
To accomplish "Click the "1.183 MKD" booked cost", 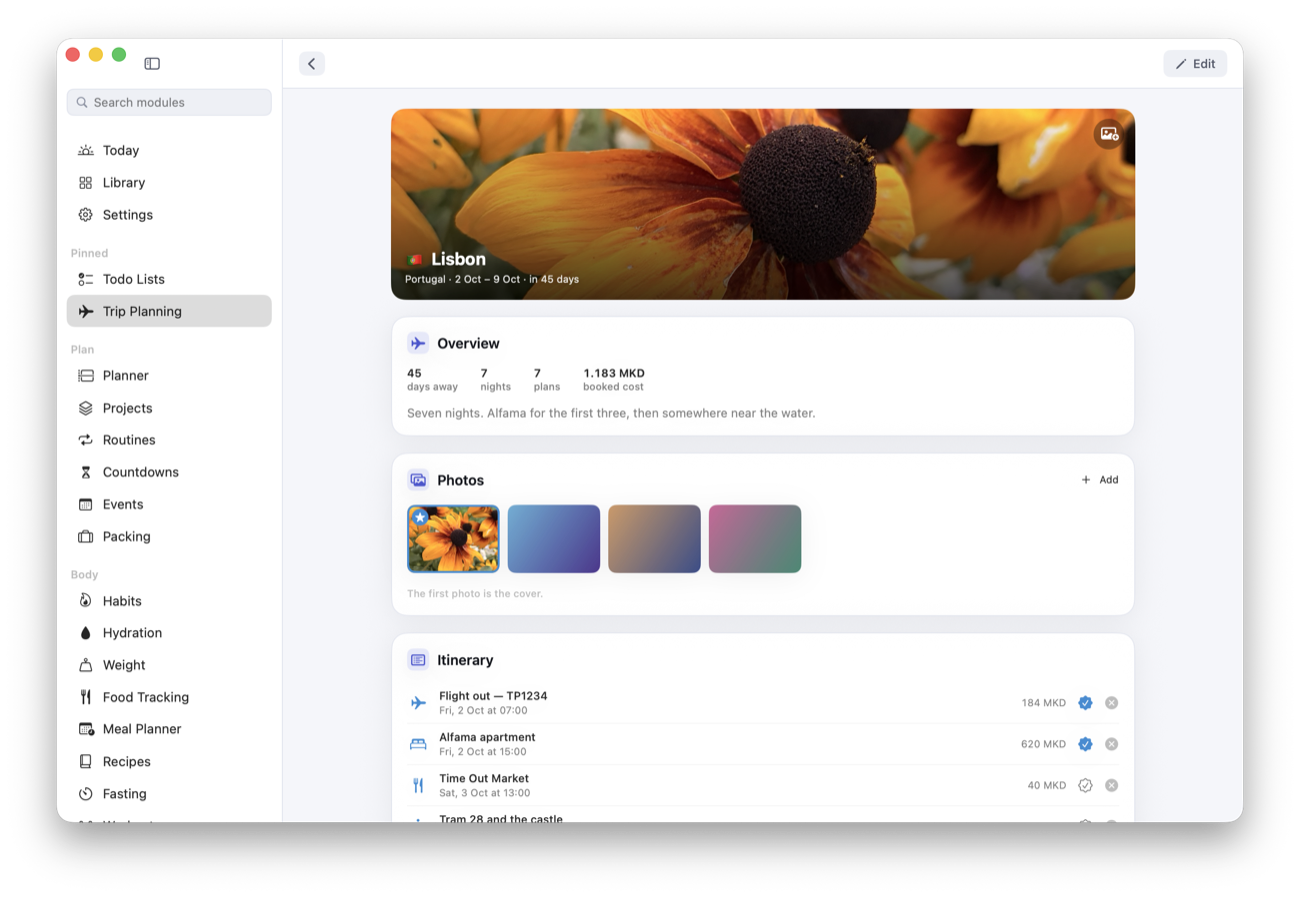I will pos(614,373).
